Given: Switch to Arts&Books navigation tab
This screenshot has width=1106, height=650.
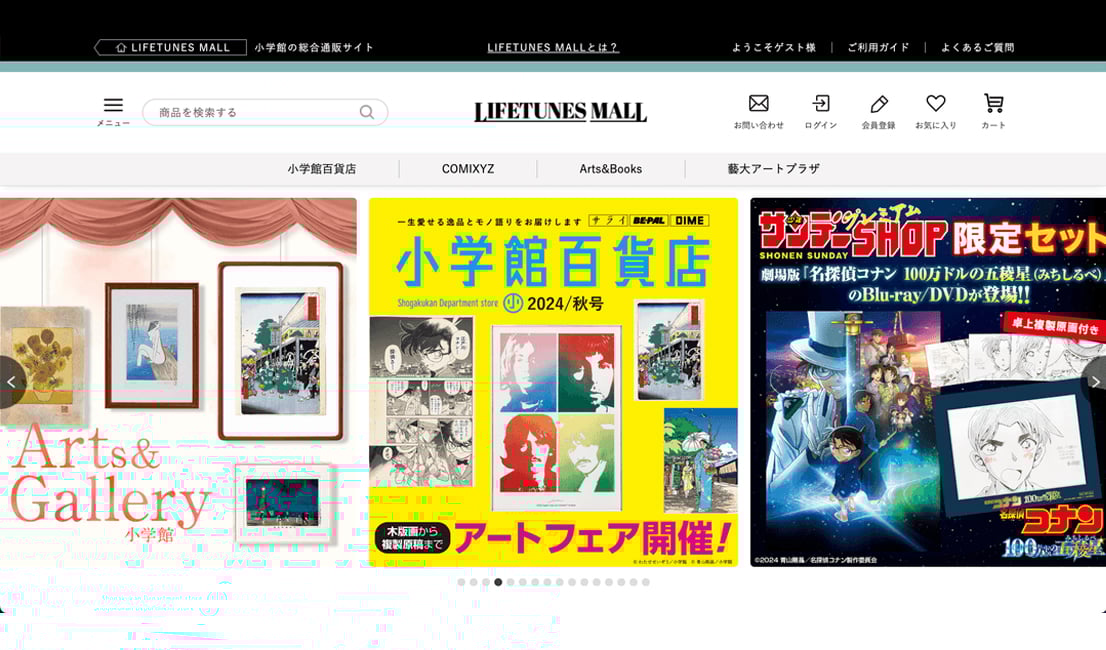Looking at the screenshot, I should (x=610, y=169).
